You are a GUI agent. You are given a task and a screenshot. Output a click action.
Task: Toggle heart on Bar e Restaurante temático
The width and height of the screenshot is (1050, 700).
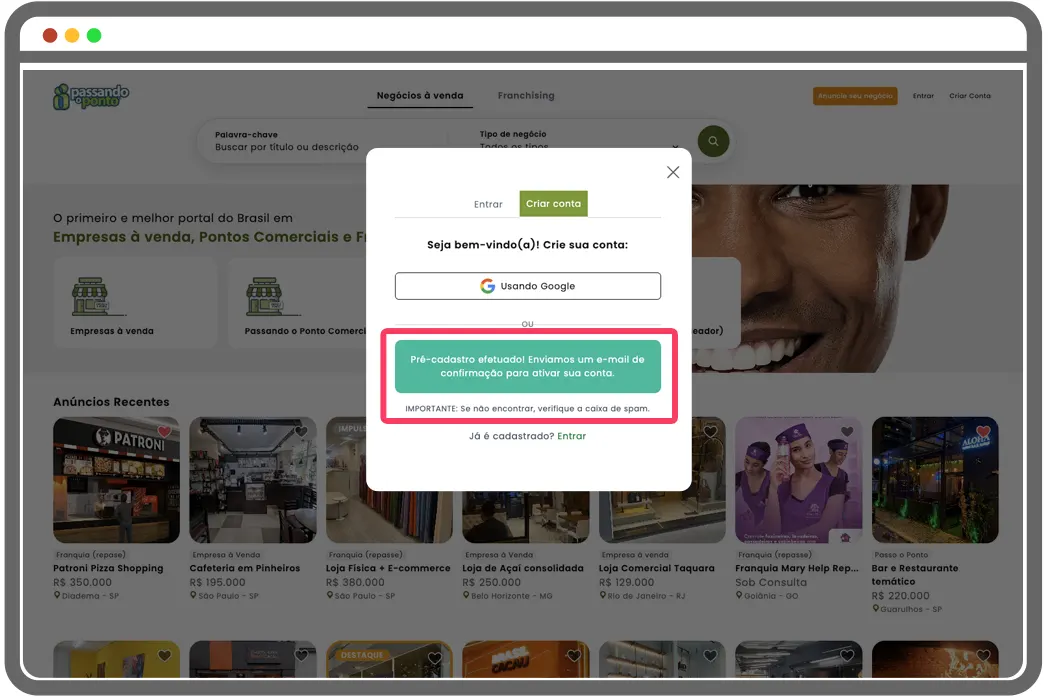983,432
